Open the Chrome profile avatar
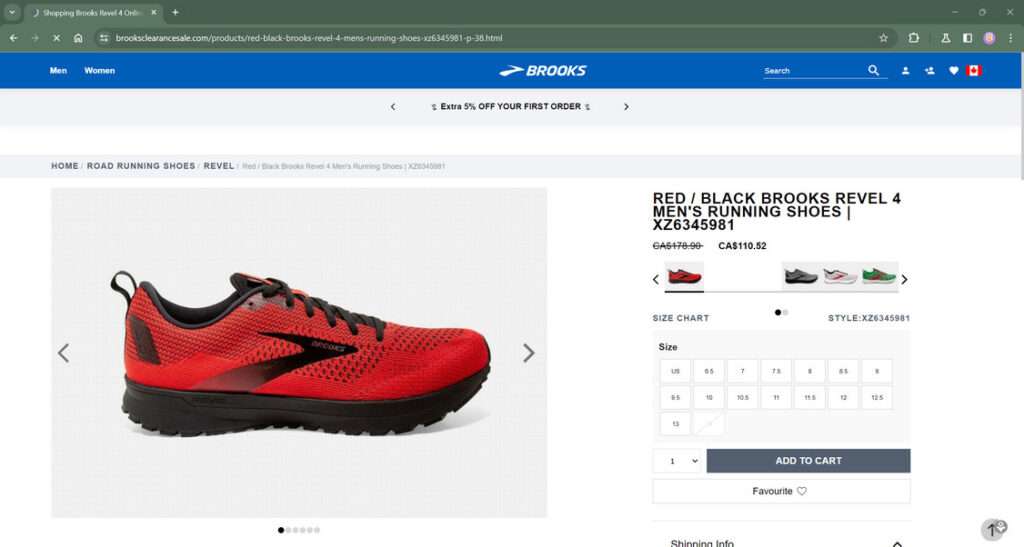 point(989,38)
